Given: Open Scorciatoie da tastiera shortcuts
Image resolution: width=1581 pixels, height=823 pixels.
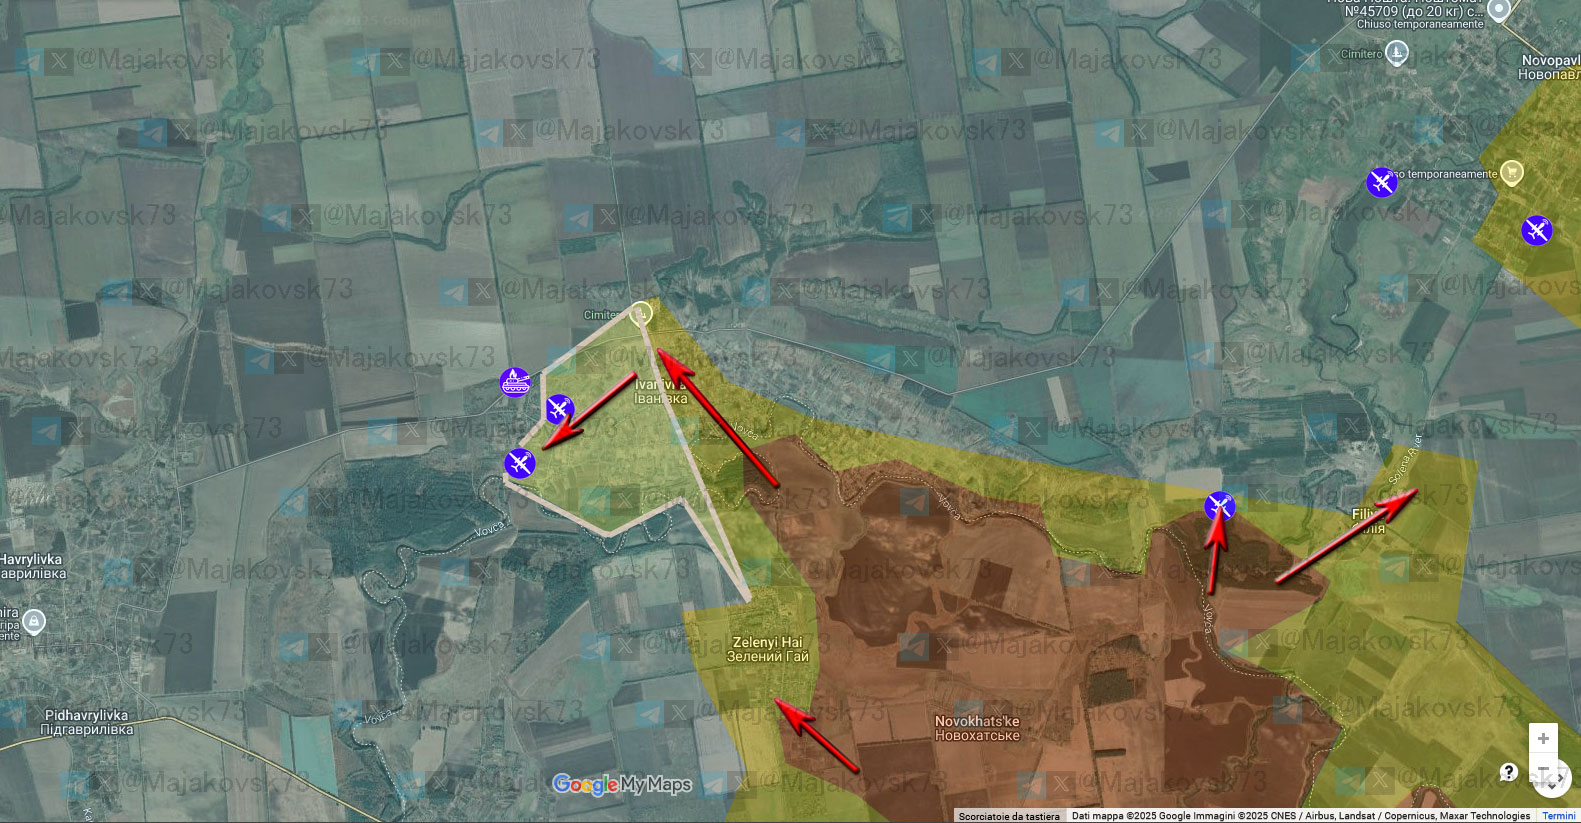Looking at the screenshot, I should click(1008, 816).
